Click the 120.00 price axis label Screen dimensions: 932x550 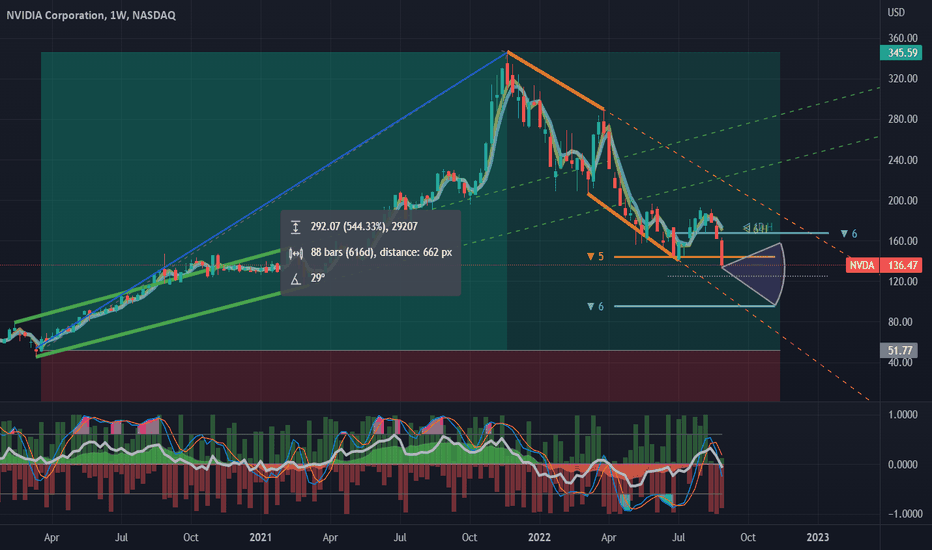903,281
